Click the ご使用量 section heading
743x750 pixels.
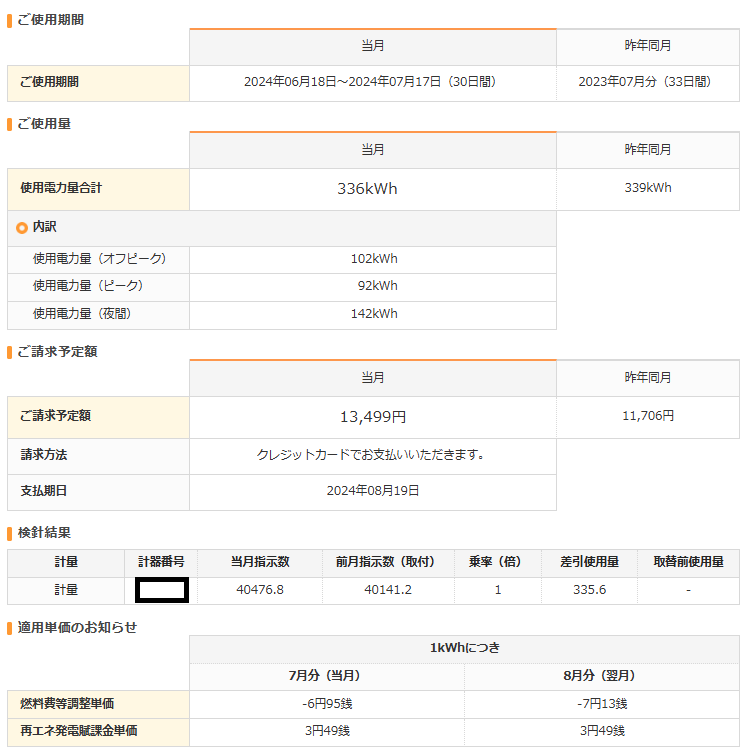[44, 124]
